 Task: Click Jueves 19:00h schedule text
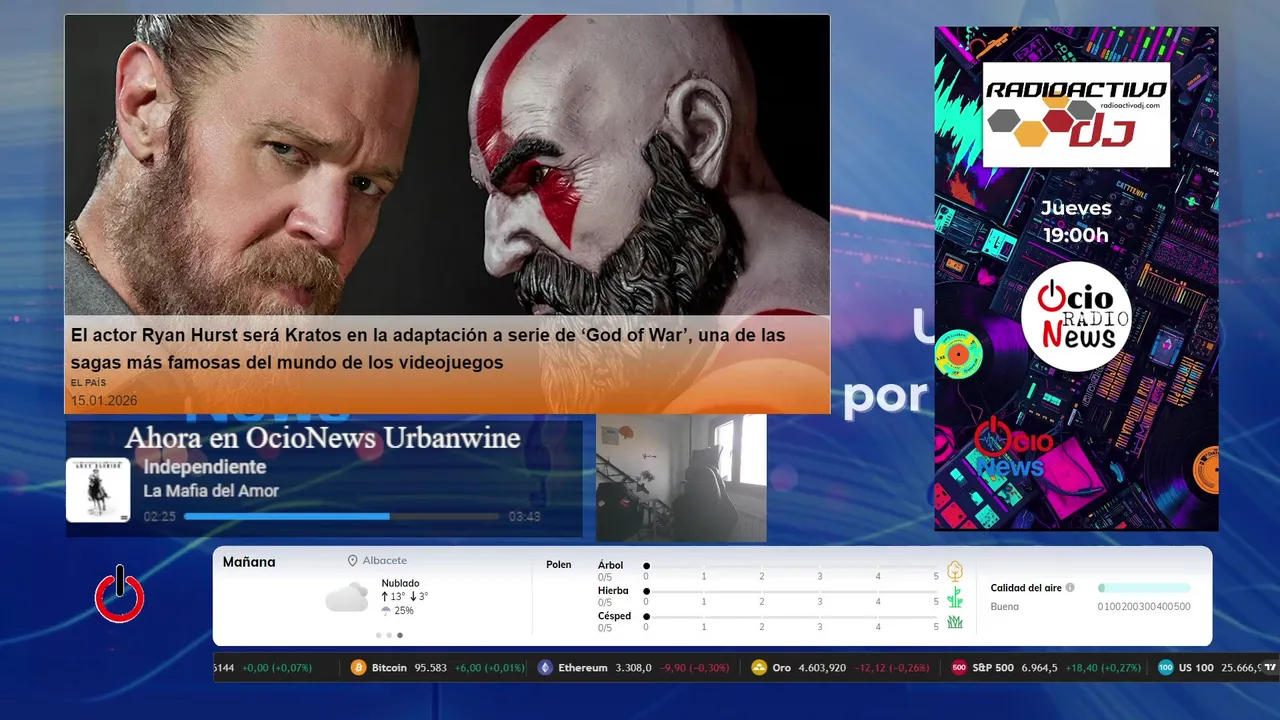(1076, 222)
